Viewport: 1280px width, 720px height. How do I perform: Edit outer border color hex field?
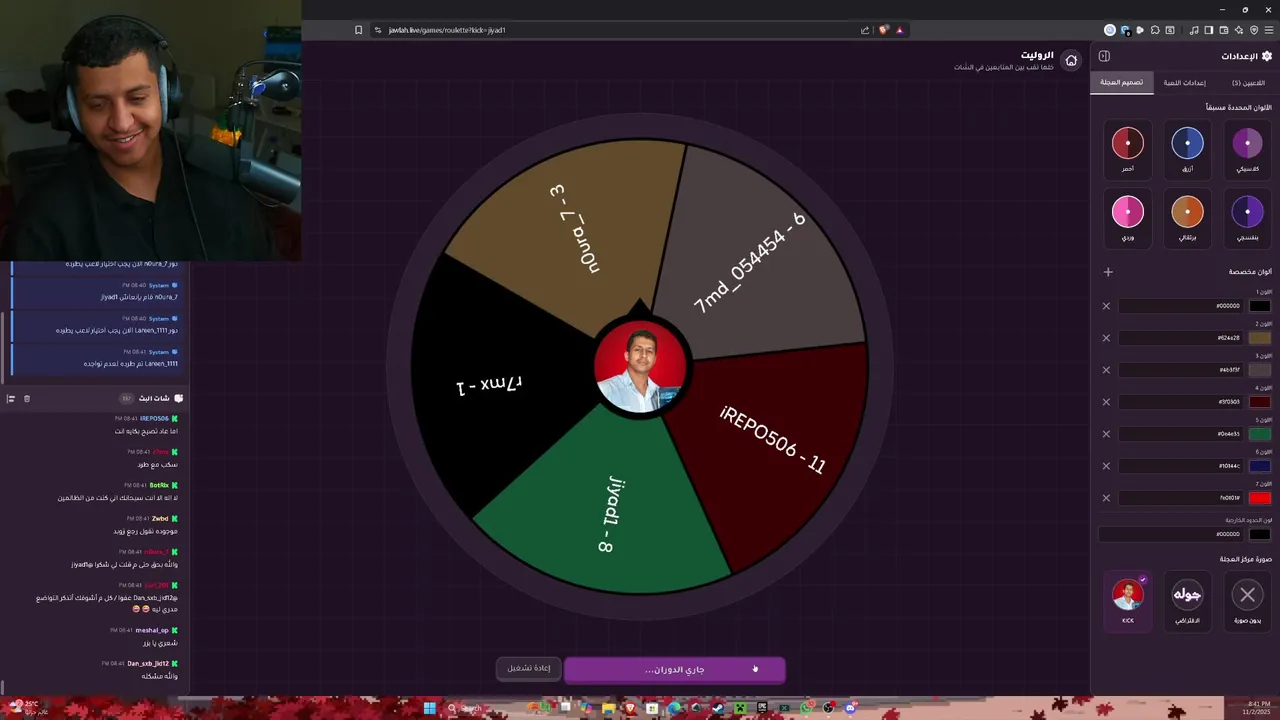click(1172, 534)
